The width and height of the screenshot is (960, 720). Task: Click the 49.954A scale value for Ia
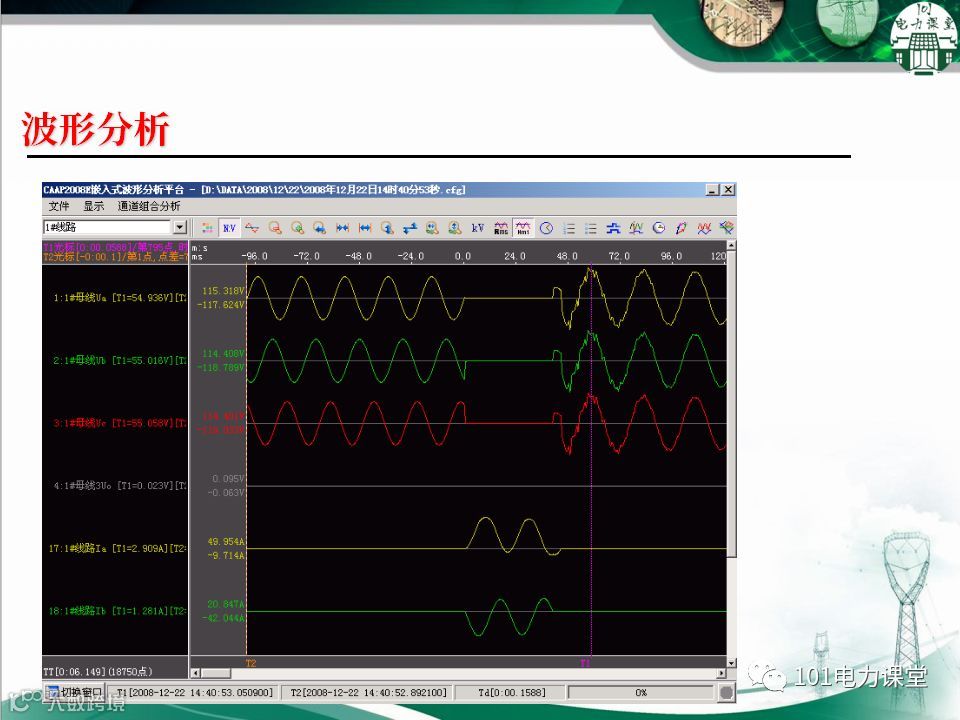[x=225, y=541]
